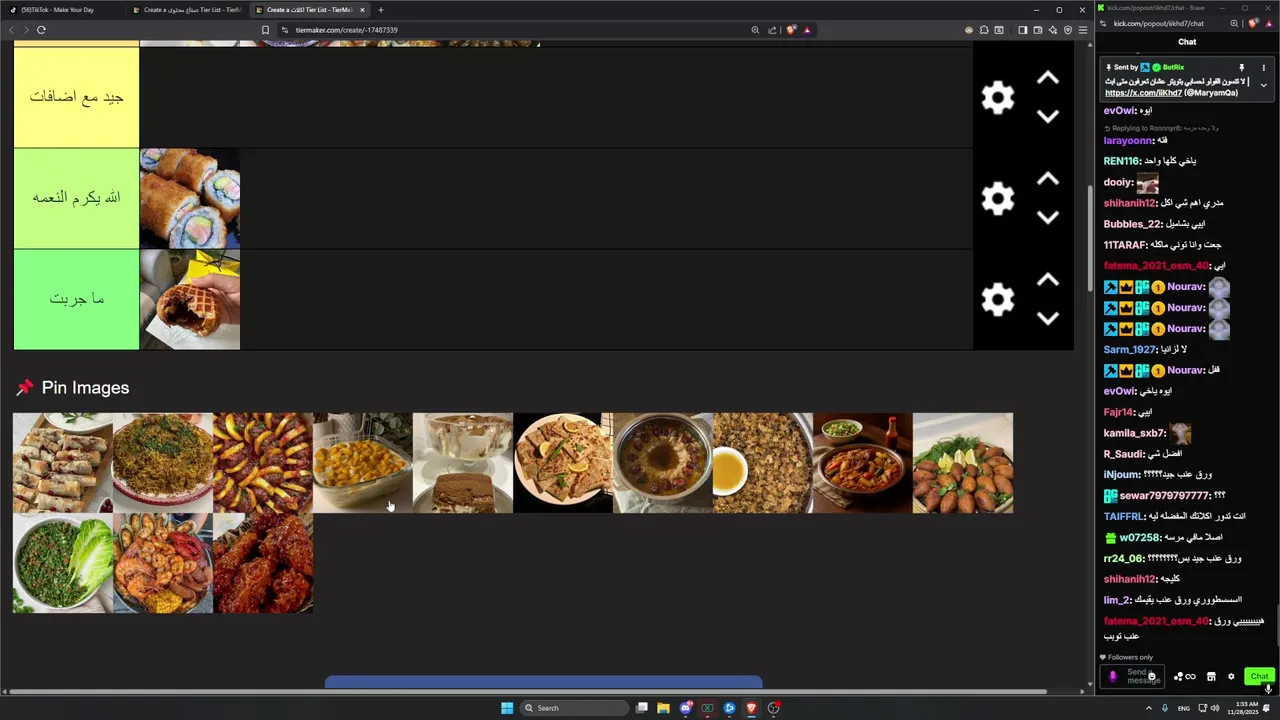Open the Brave main menu

click(1083, 30)
